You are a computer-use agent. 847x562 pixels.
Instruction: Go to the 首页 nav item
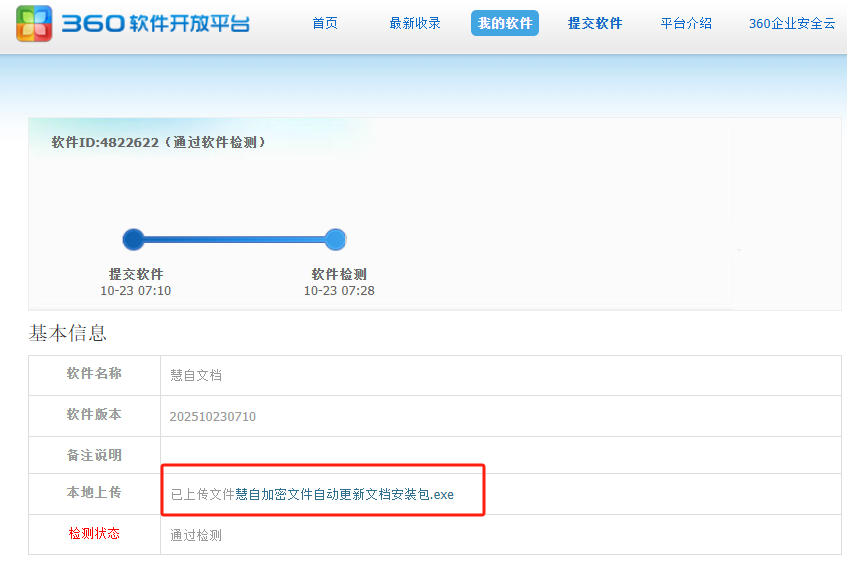(325, 23)
